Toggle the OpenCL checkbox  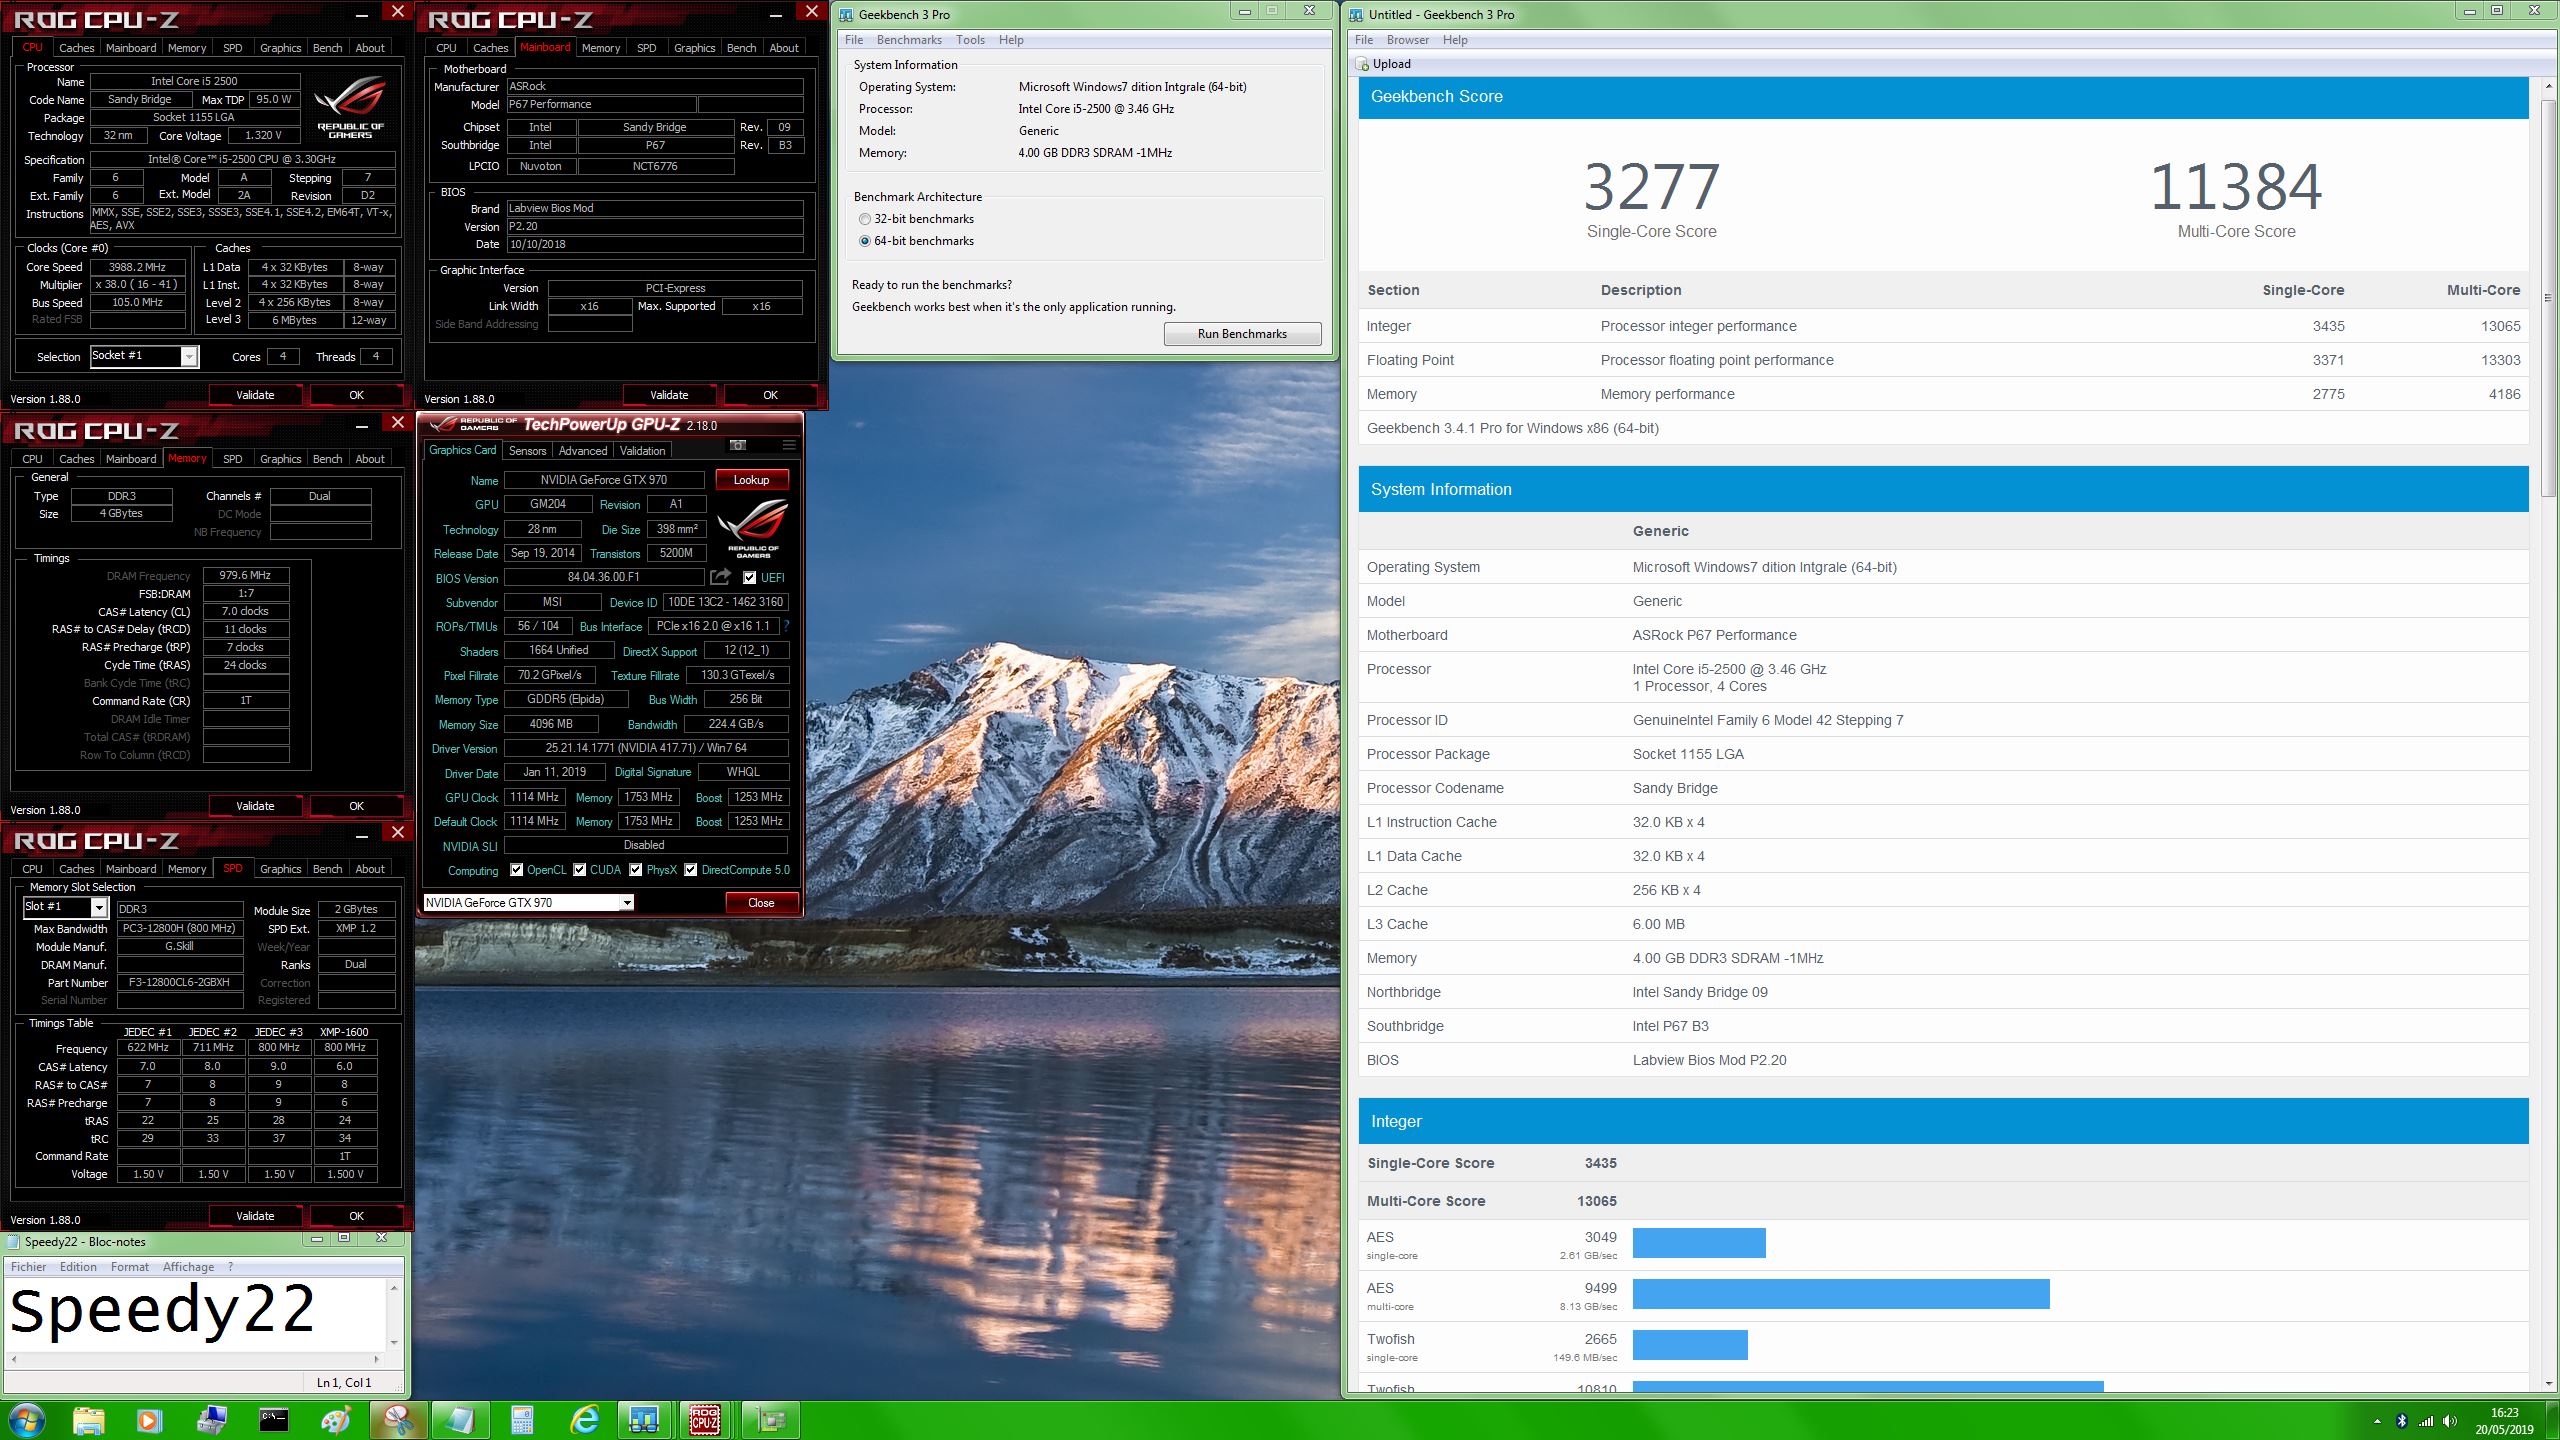(516, 870)
